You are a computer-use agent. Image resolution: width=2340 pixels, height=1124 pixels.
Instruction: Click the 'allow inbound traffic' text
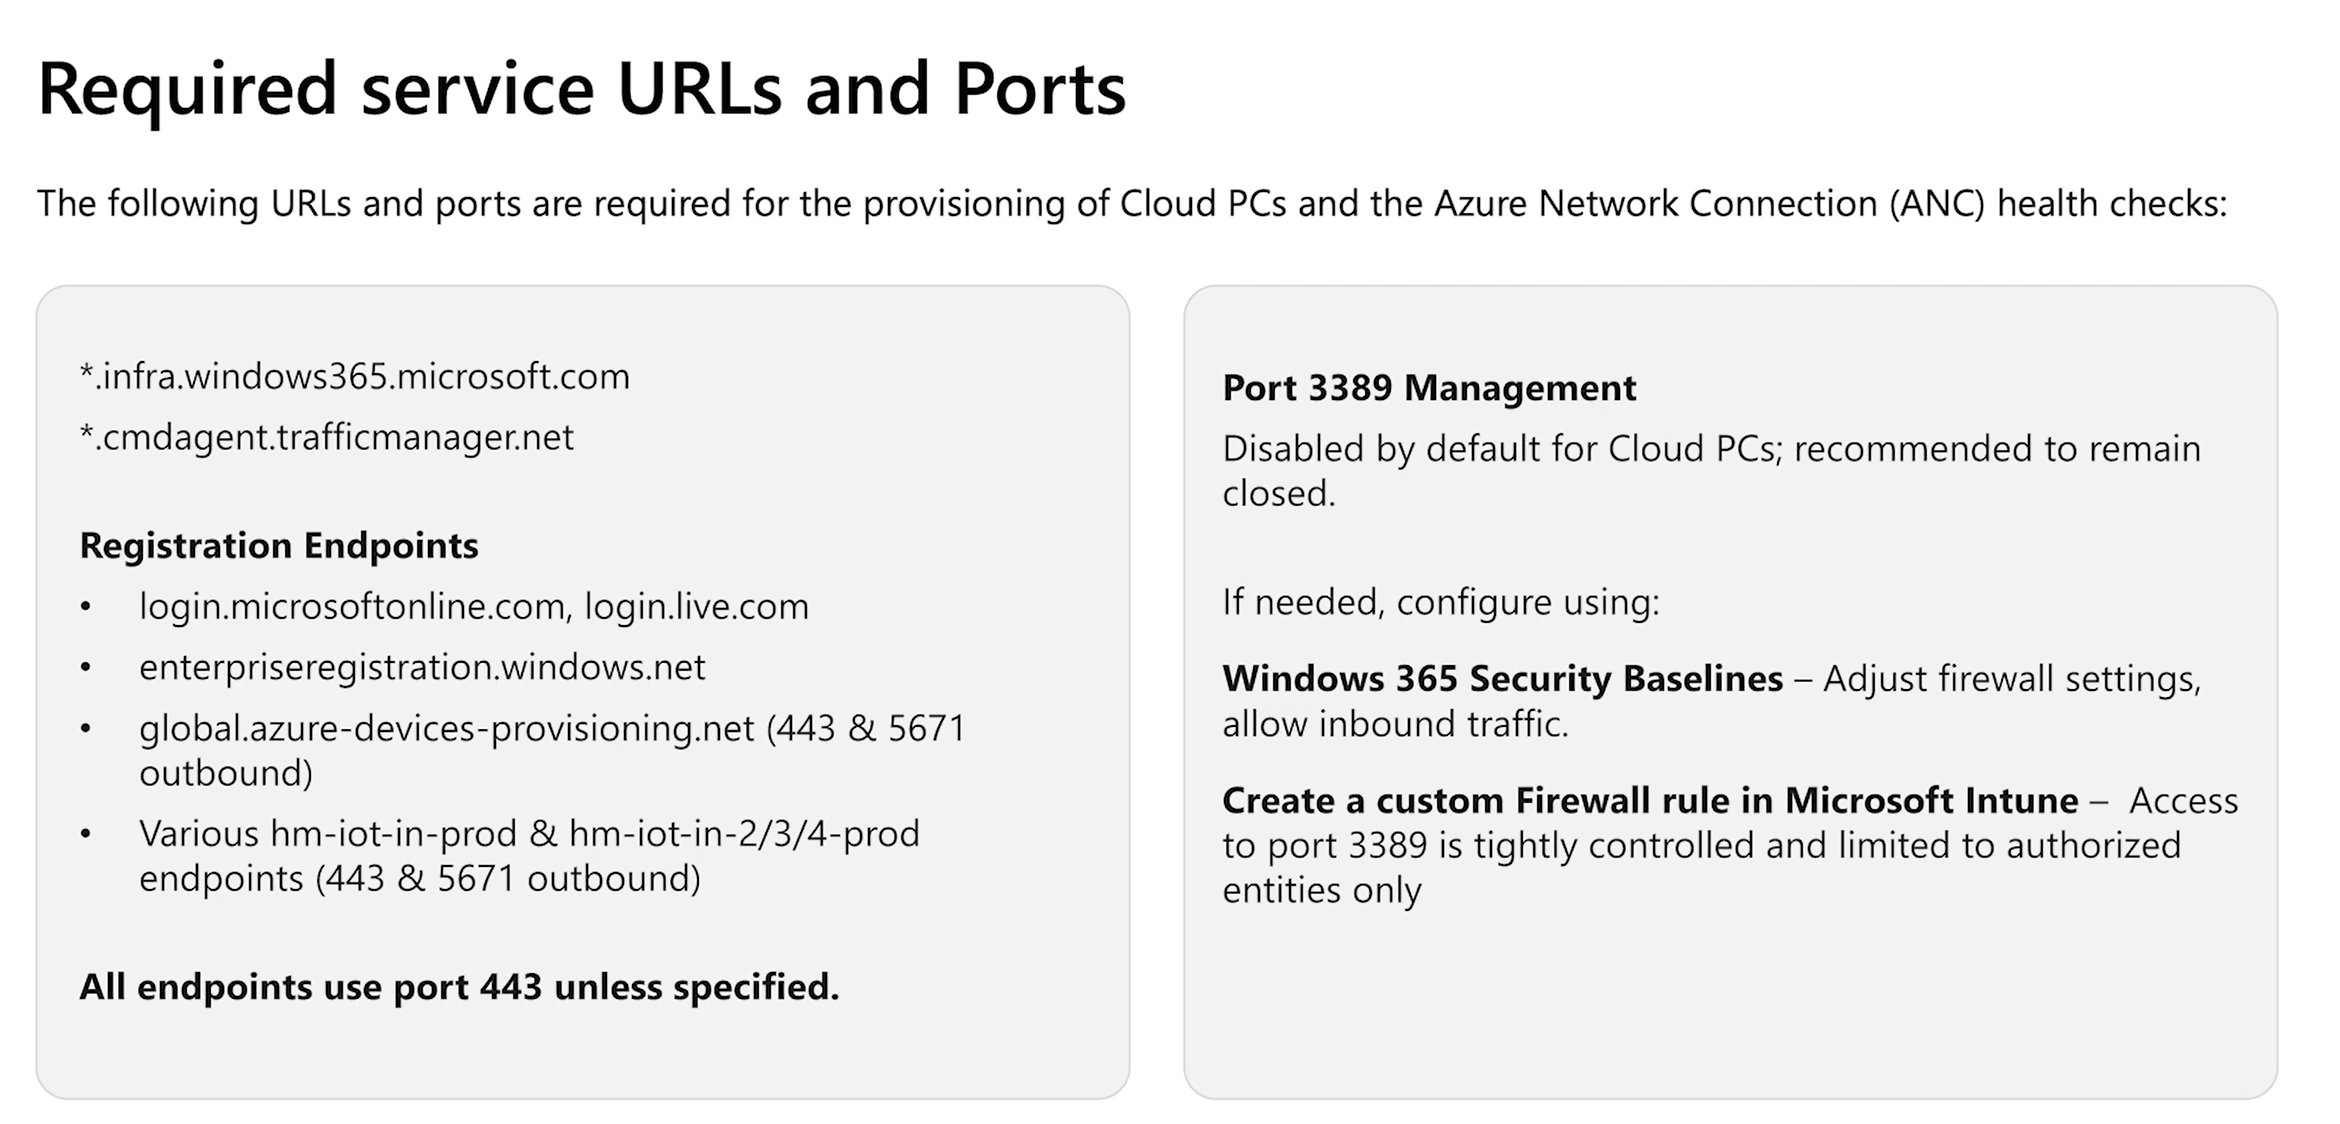1395,724
